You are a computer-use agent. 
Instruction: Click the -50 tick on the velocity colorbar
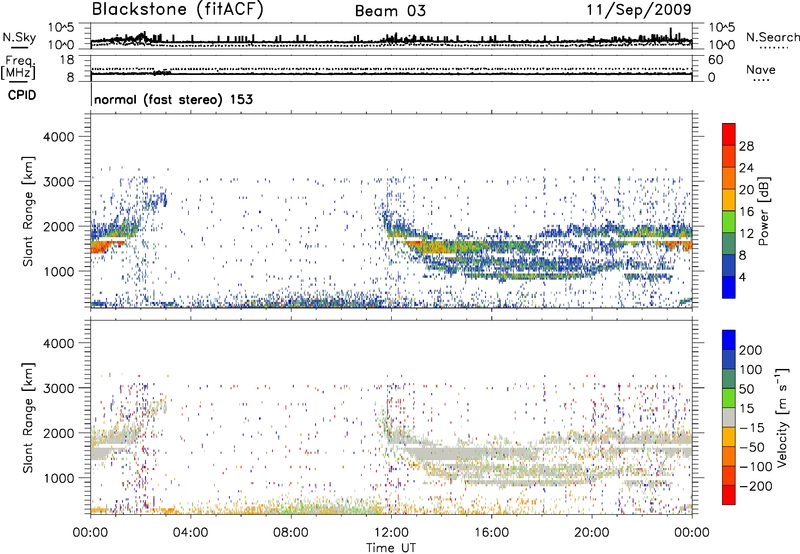coord(752,447)
